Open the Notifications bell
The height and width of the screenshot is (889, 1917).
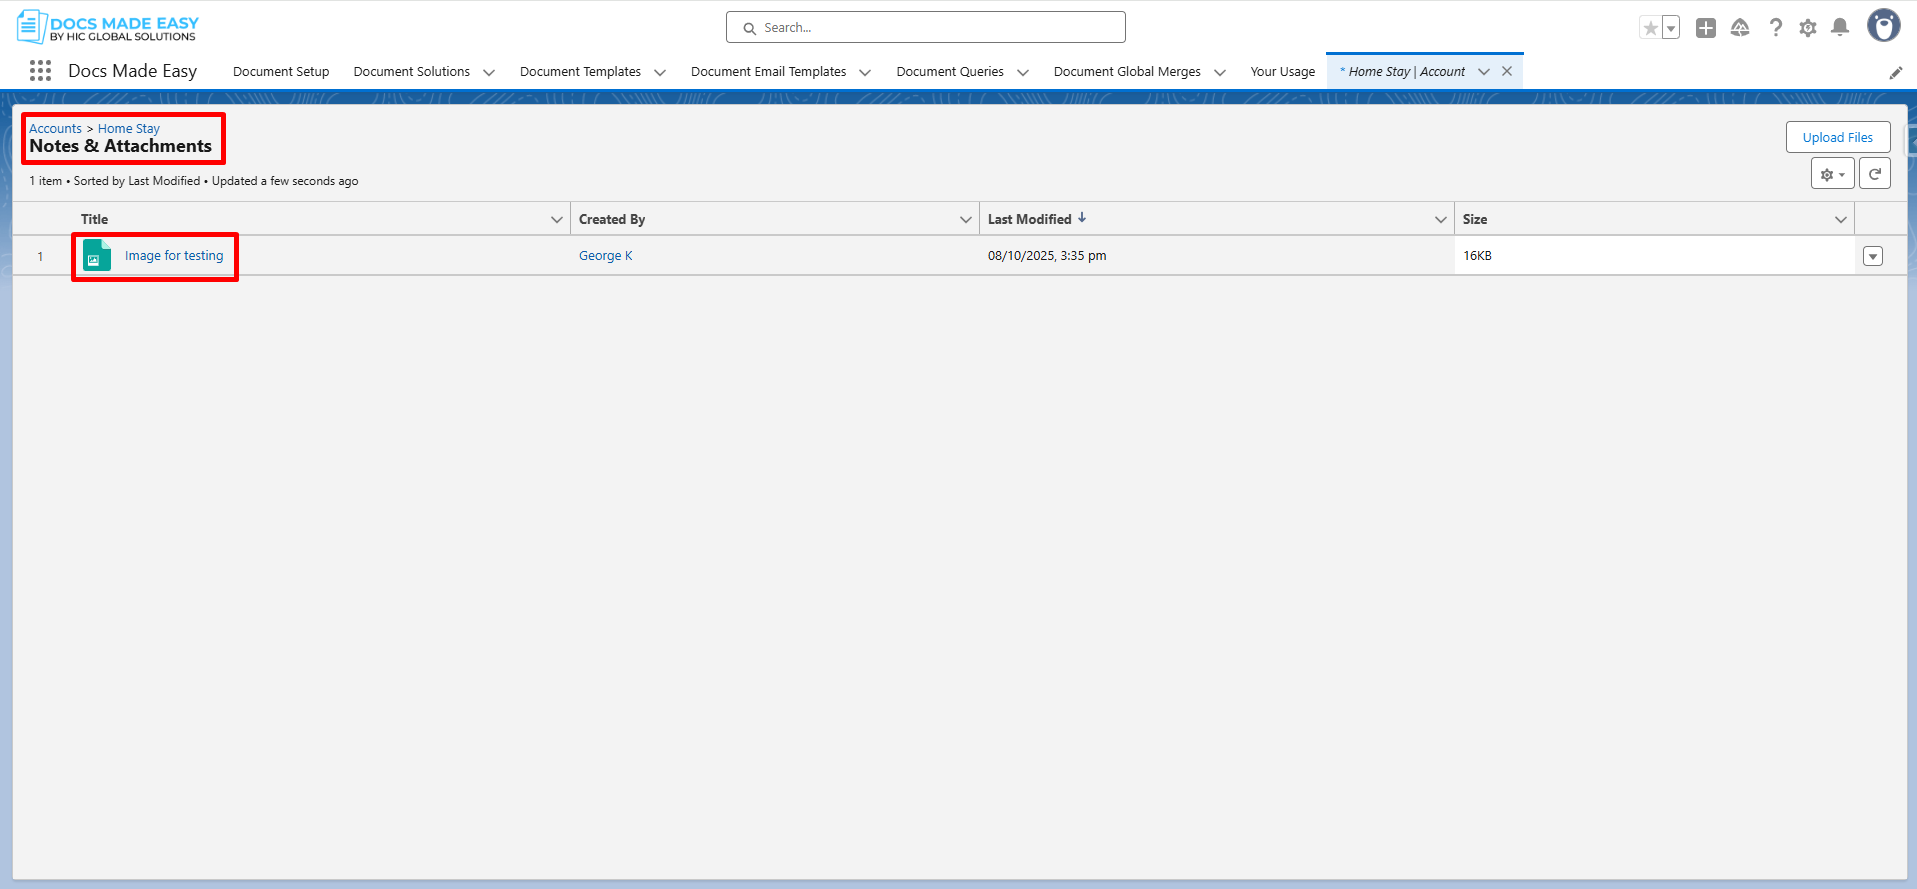coord(1840,28)
